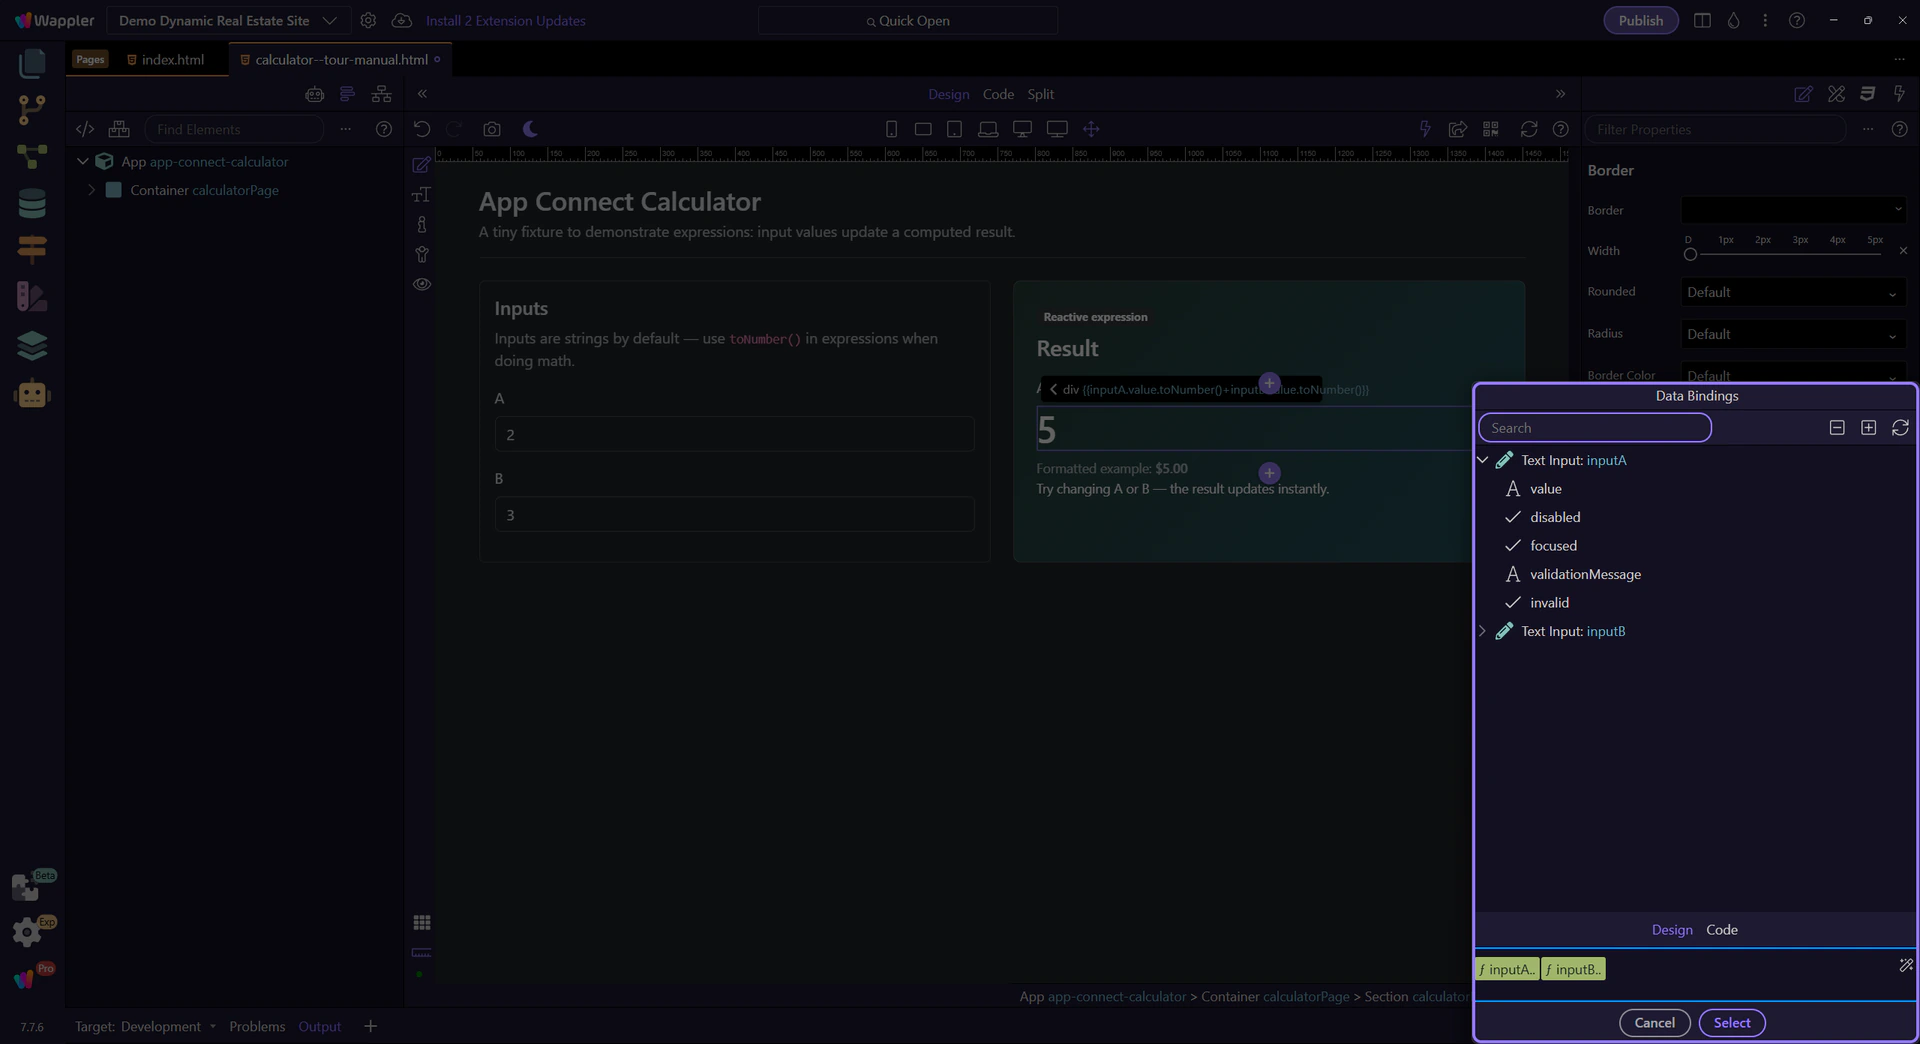1920x1044 pixels.
Task: Click expand all icon in Data Bindings
Action: coord(1868,428)
